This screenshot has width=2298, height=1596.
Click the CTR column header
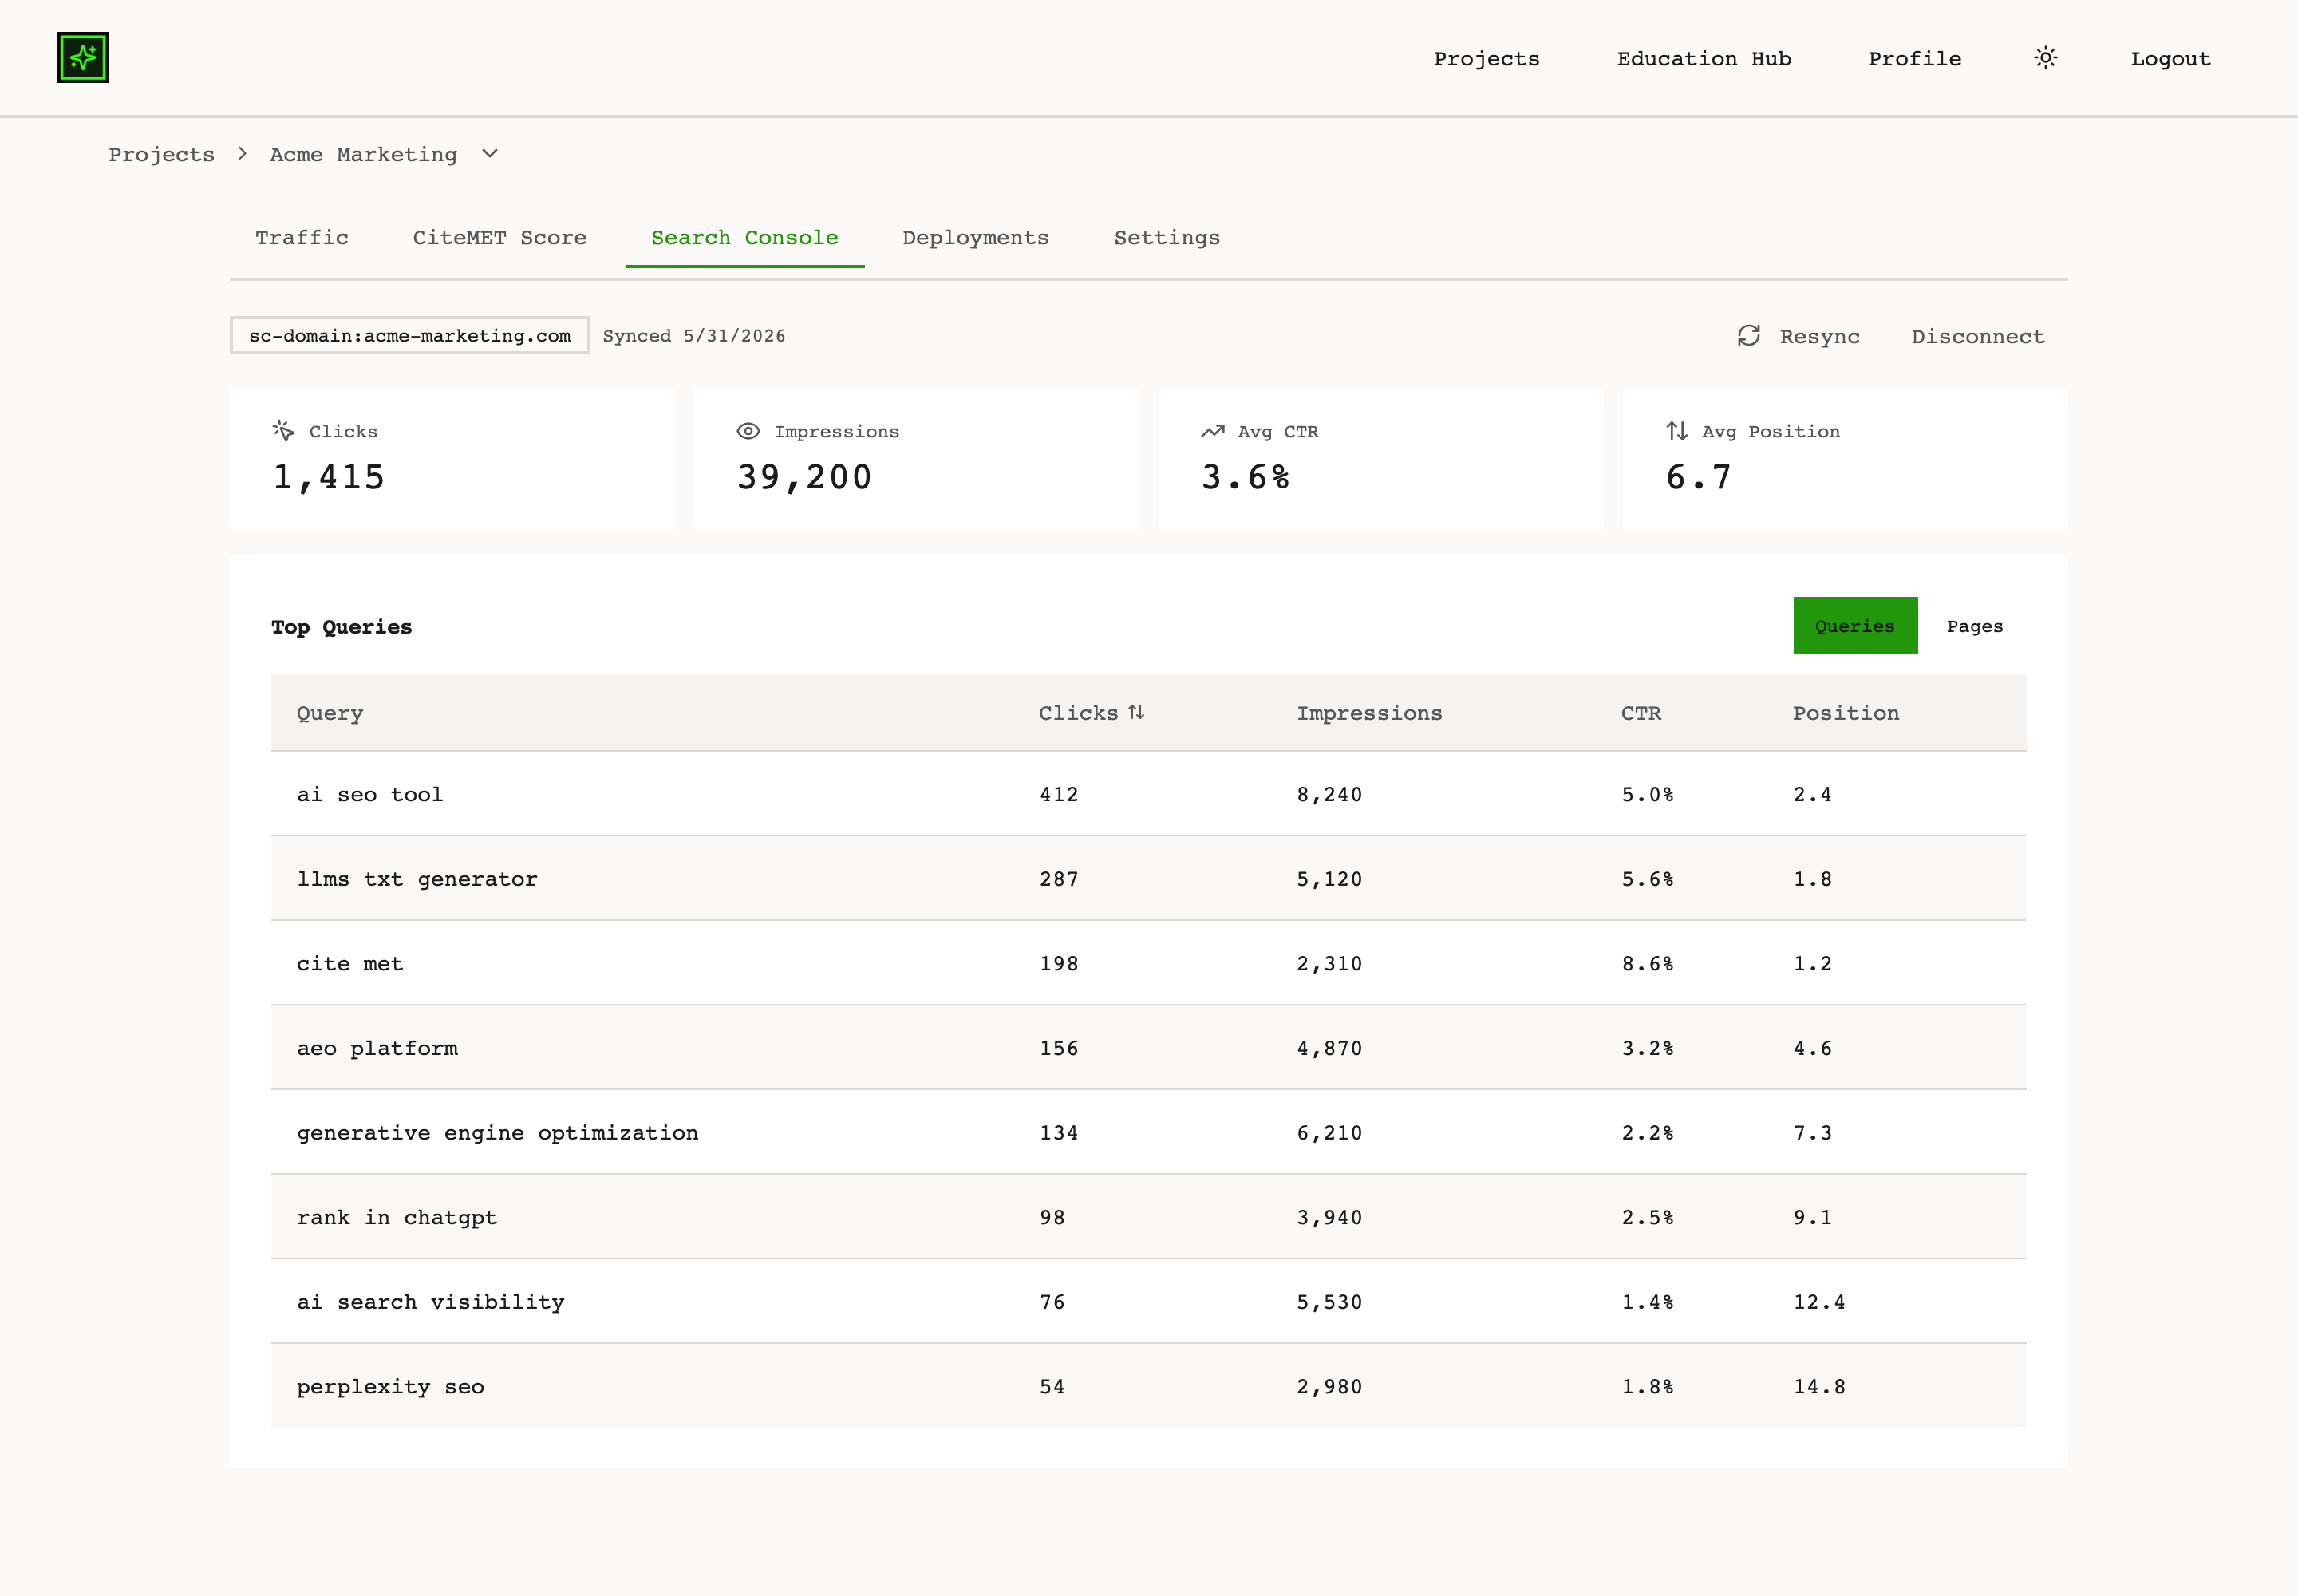click(1641, 714)
